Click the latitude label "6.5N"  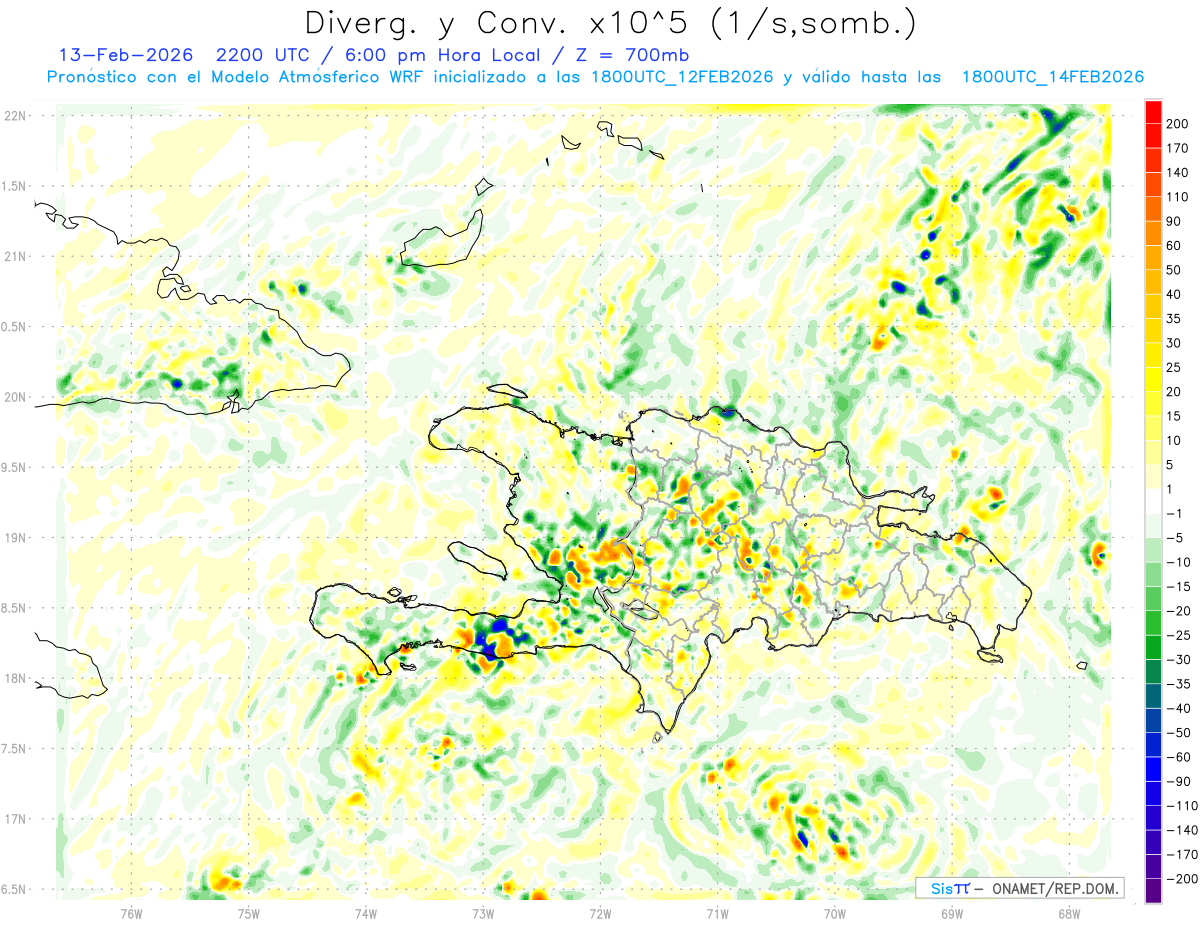tap(13, 890)
